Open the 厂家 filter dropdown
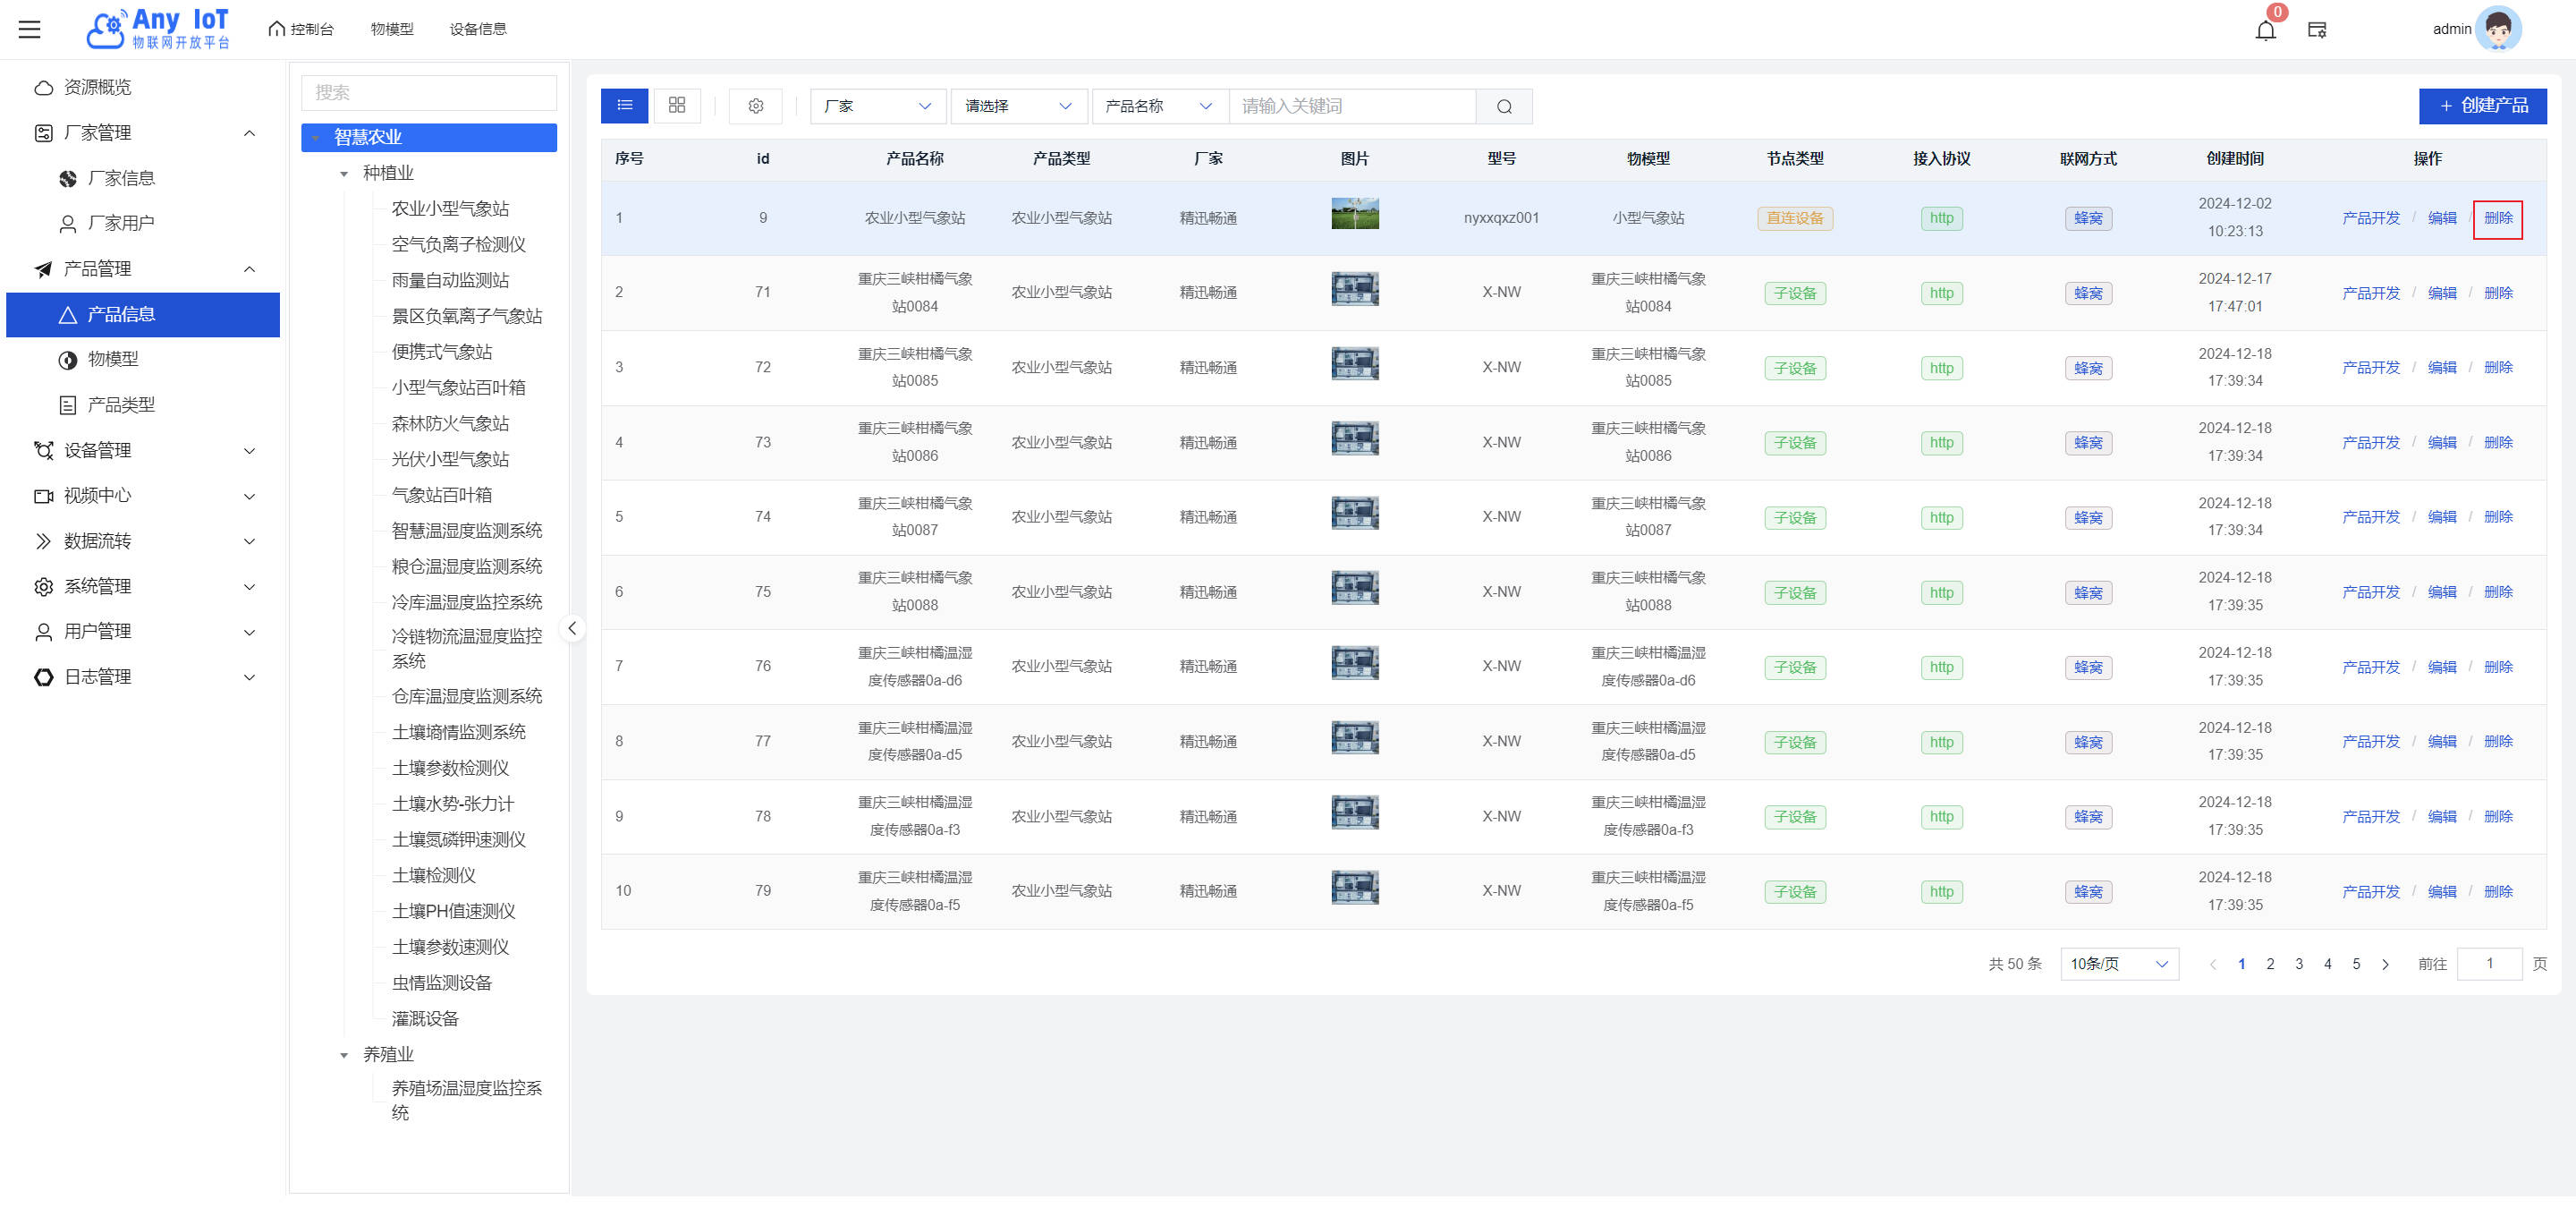The height and width of the screenshot is (1208, 2576). tap(877, 106)
